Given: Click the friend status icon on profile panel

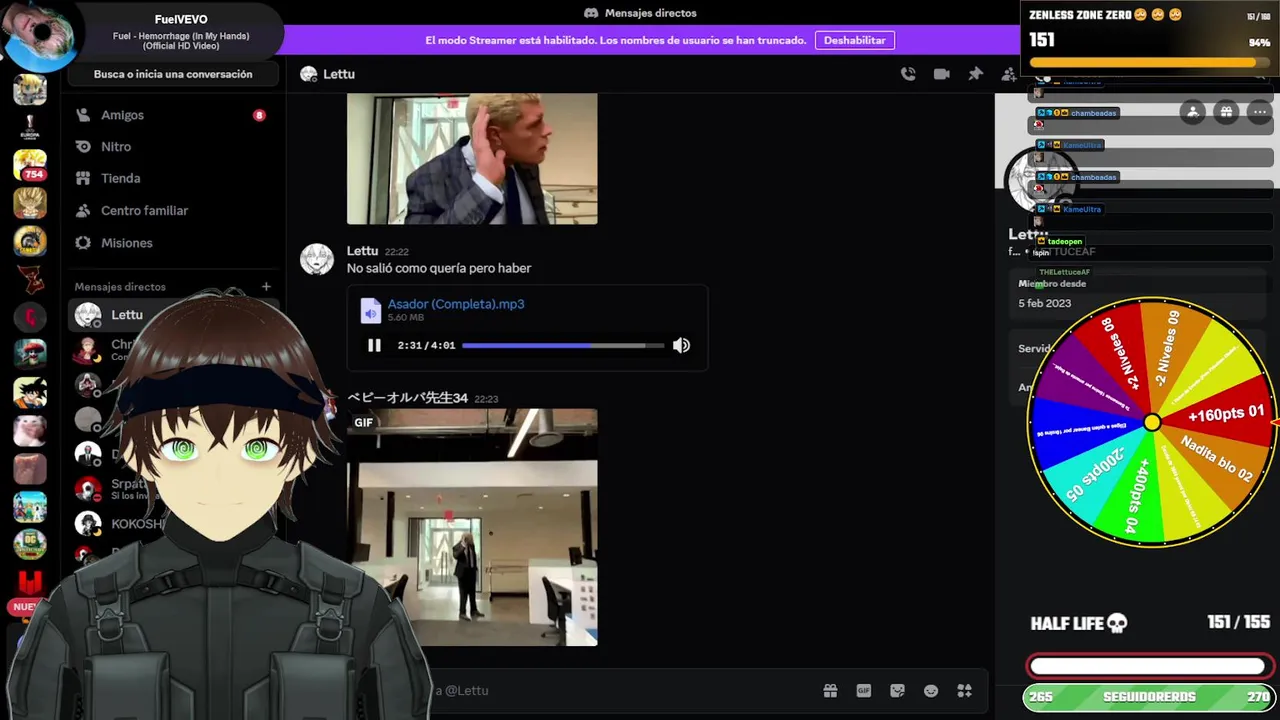Looking at the screenshot, I should pyautogui.click(x=1192, y=112).
